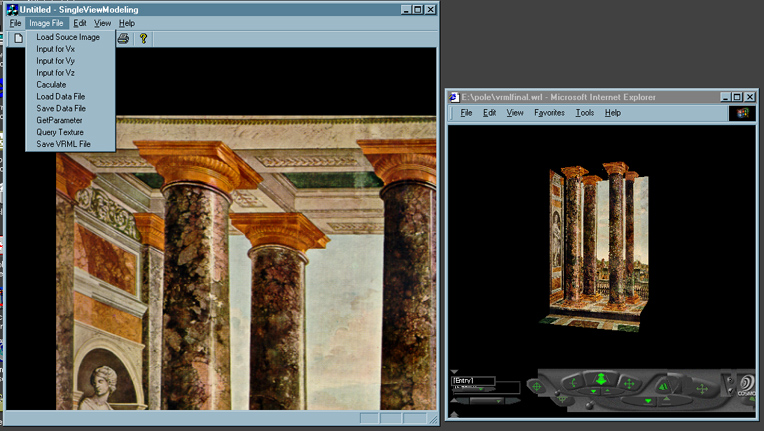
Task: Click the New document toolbar icon
Action: tap(18, 38)
